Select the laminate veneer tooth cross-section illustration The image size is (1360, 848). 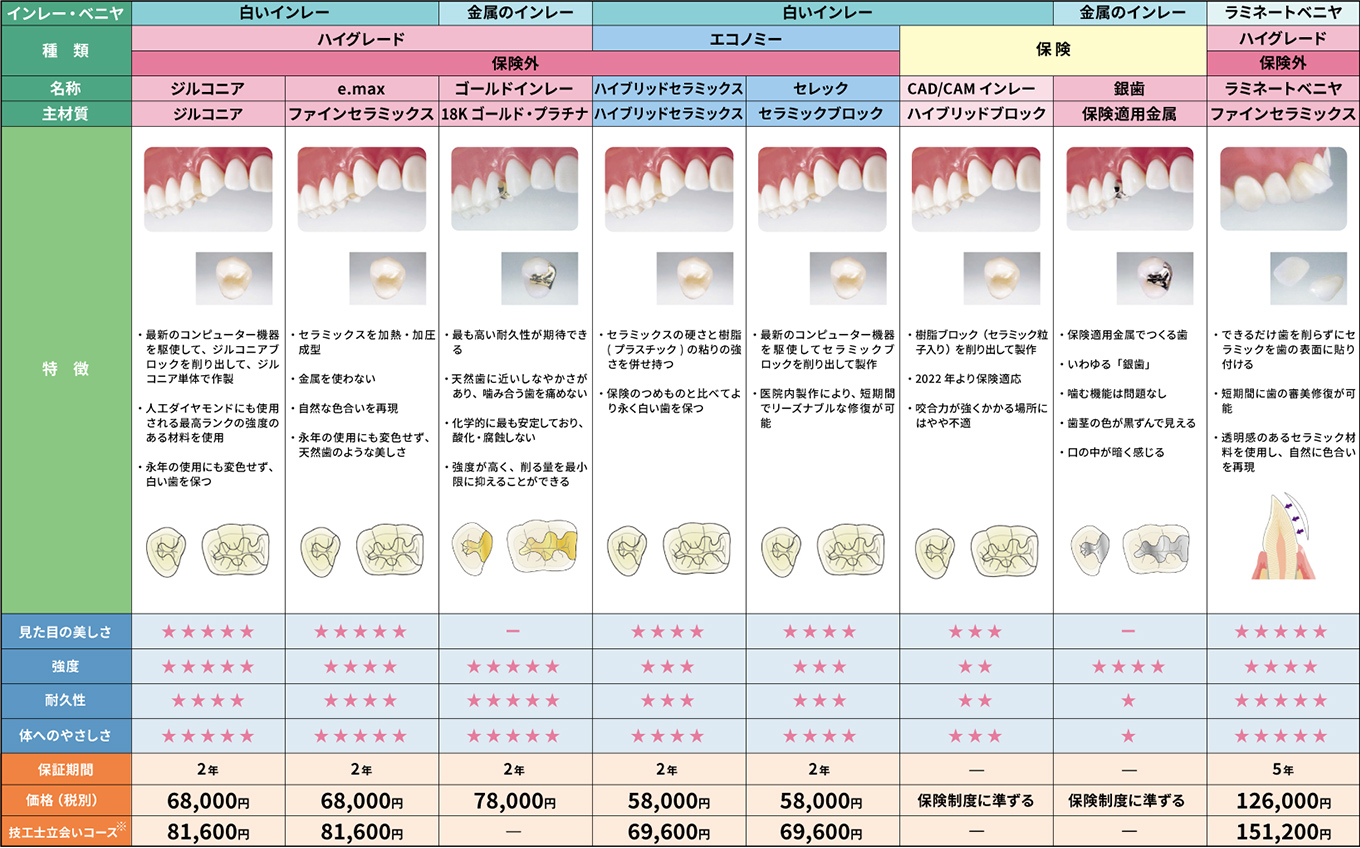(x=1283, y=536)
